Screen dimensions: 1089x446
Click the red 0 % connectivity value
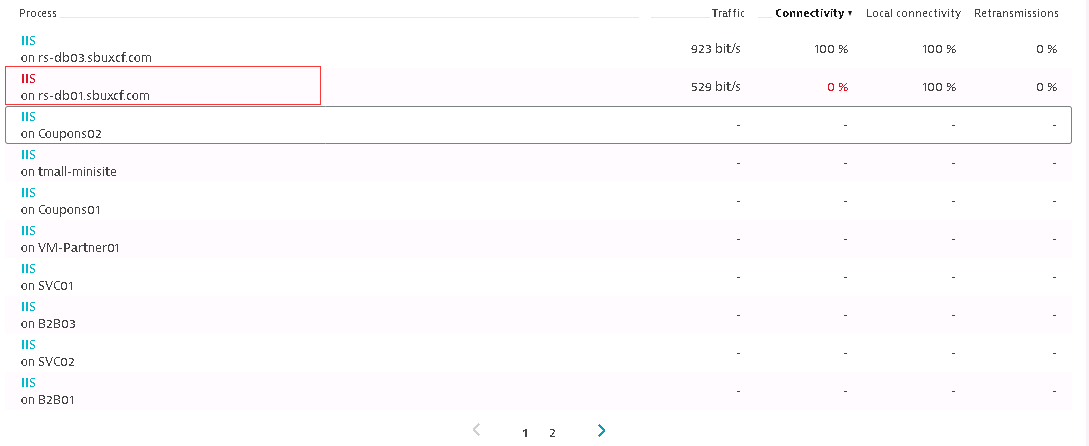click(837, 87)
